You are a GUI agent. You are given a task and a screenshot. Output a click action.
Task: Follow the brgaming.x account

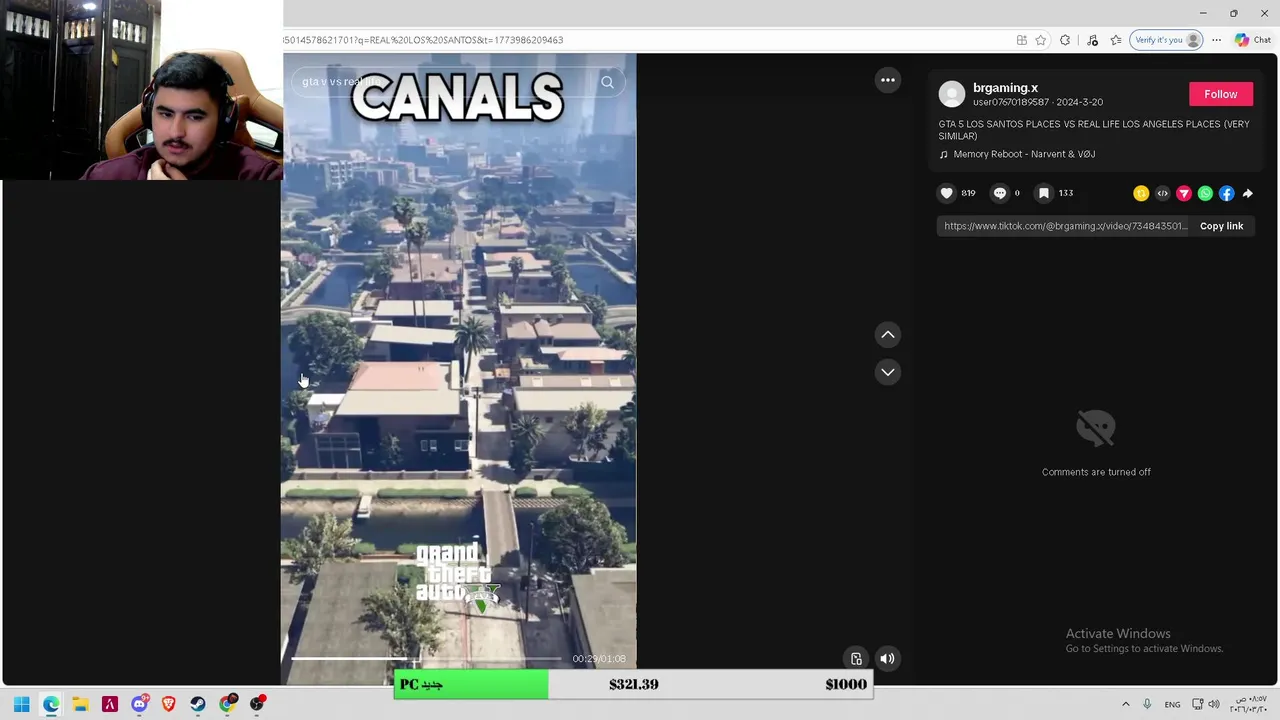click(1220, 94)
